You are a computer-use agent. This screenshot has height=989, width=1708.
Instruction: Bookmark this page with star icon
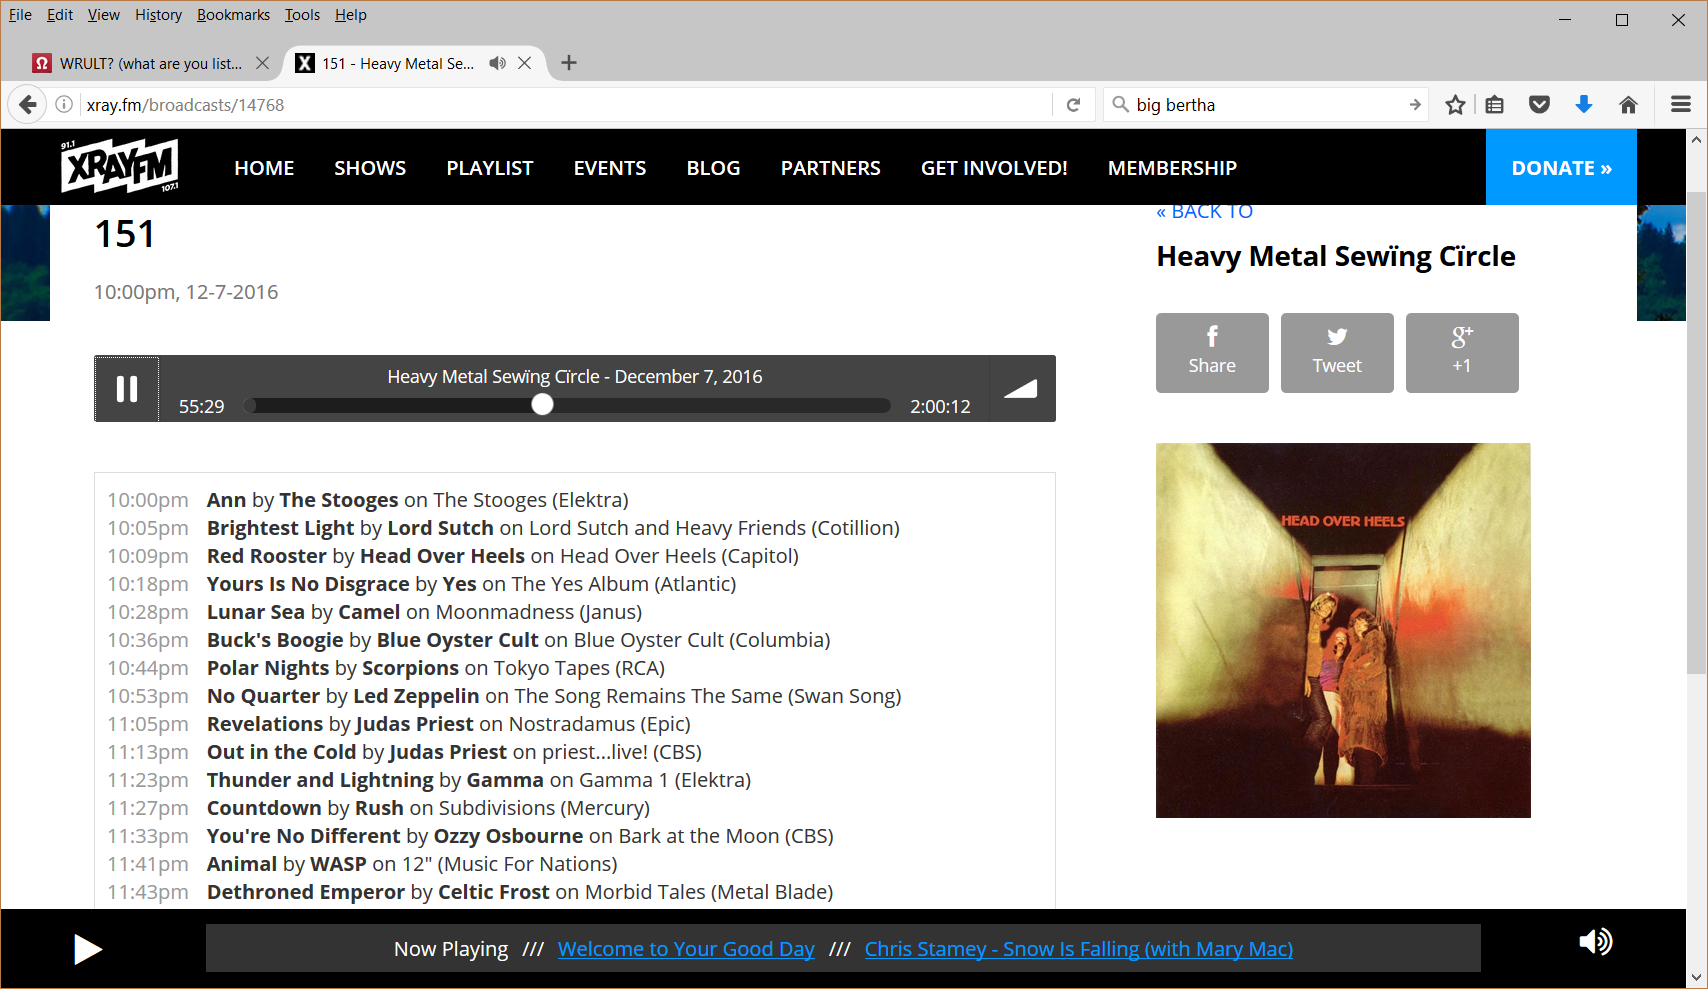pos(1455,105)
